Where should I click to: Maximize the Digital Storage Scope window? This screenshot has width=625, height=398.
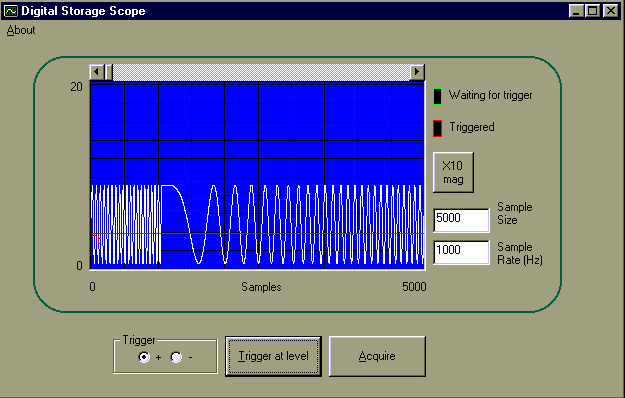click(x=593, y=11)
